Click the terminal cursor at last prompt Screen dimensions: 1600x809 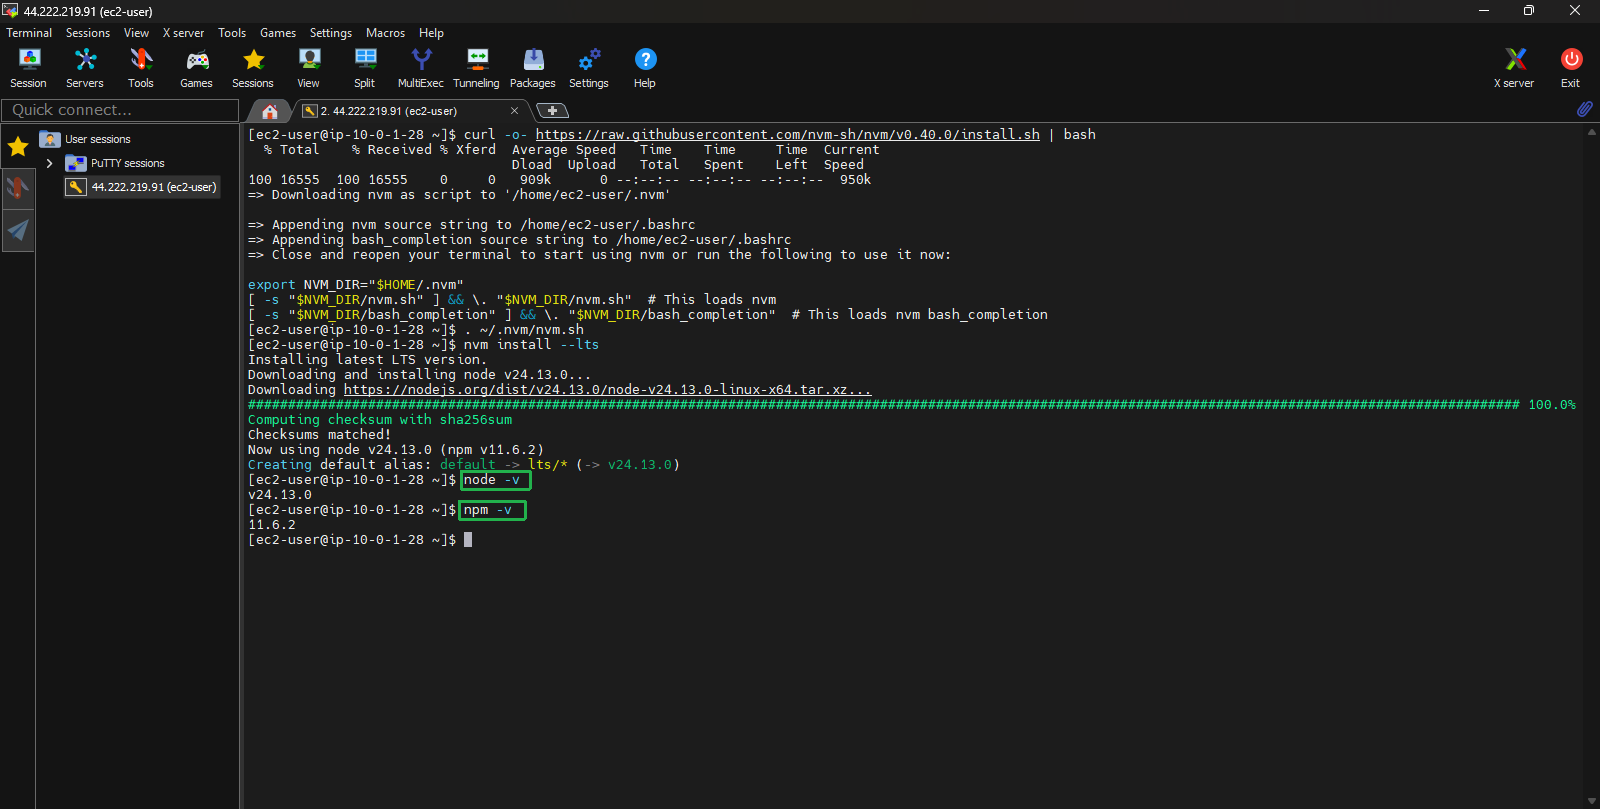468,539
